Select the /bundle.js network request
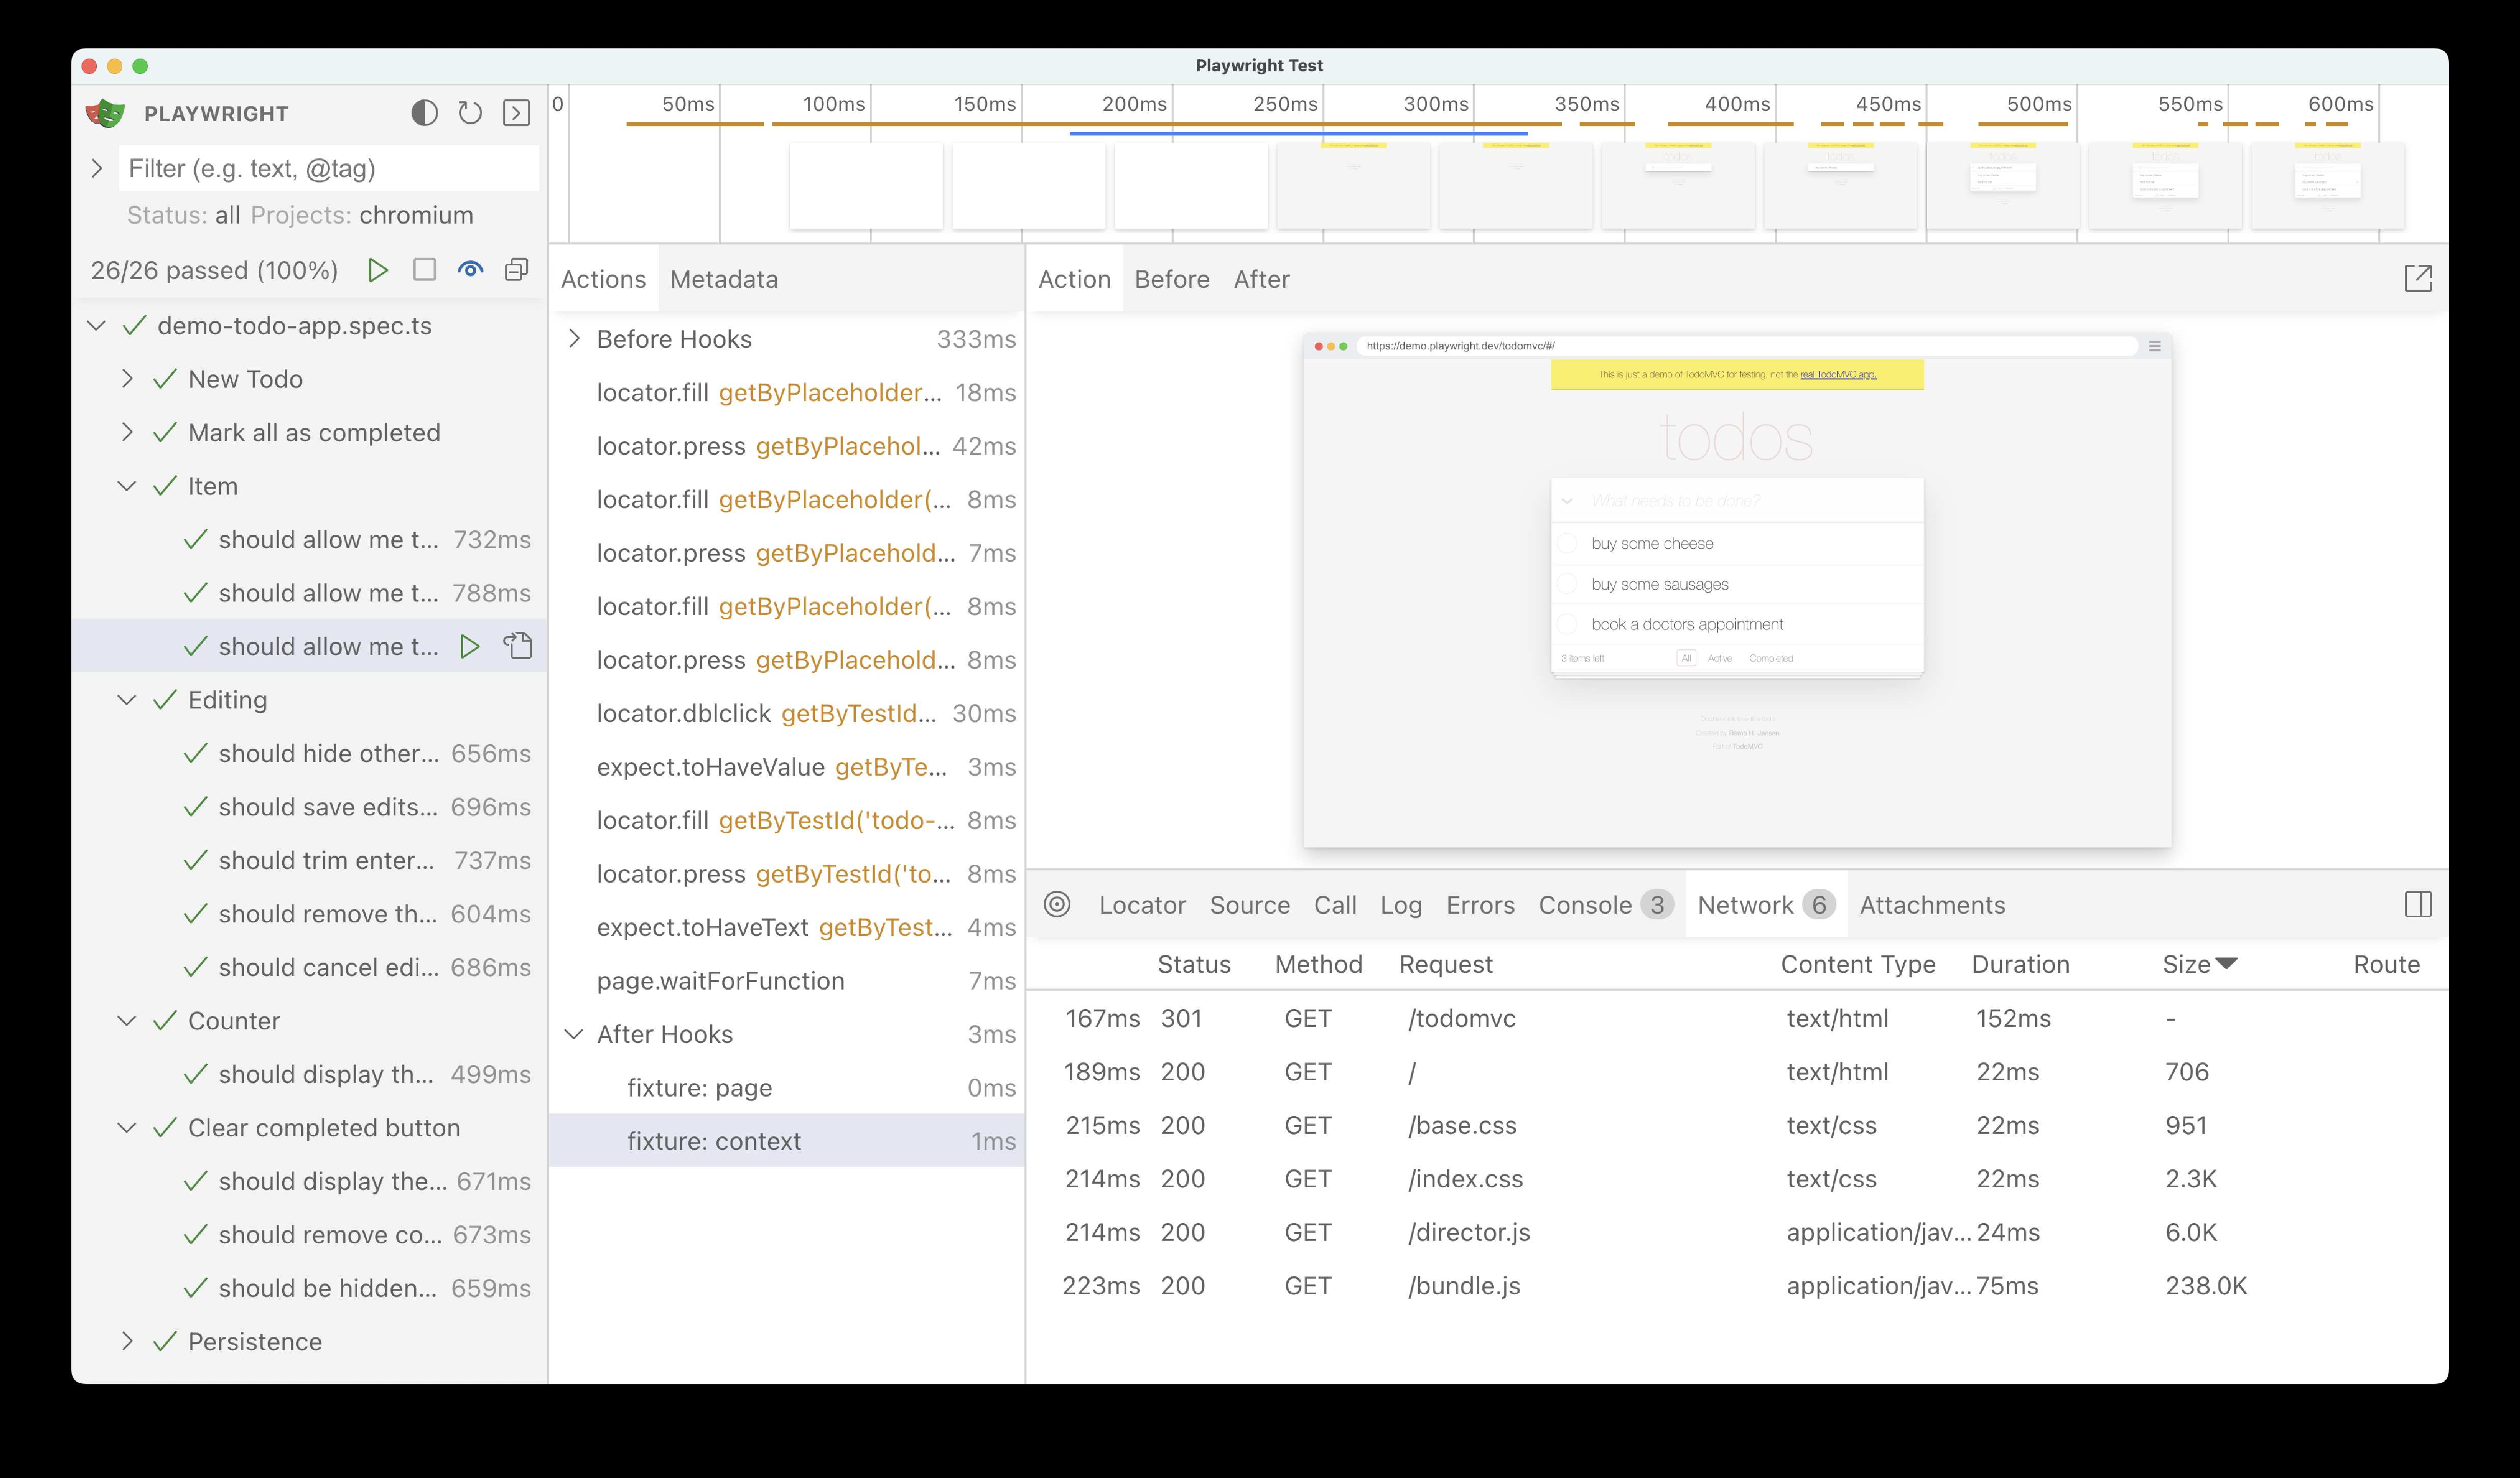Viewport: 2520px width, 1478px height. pos(1737,1286)
